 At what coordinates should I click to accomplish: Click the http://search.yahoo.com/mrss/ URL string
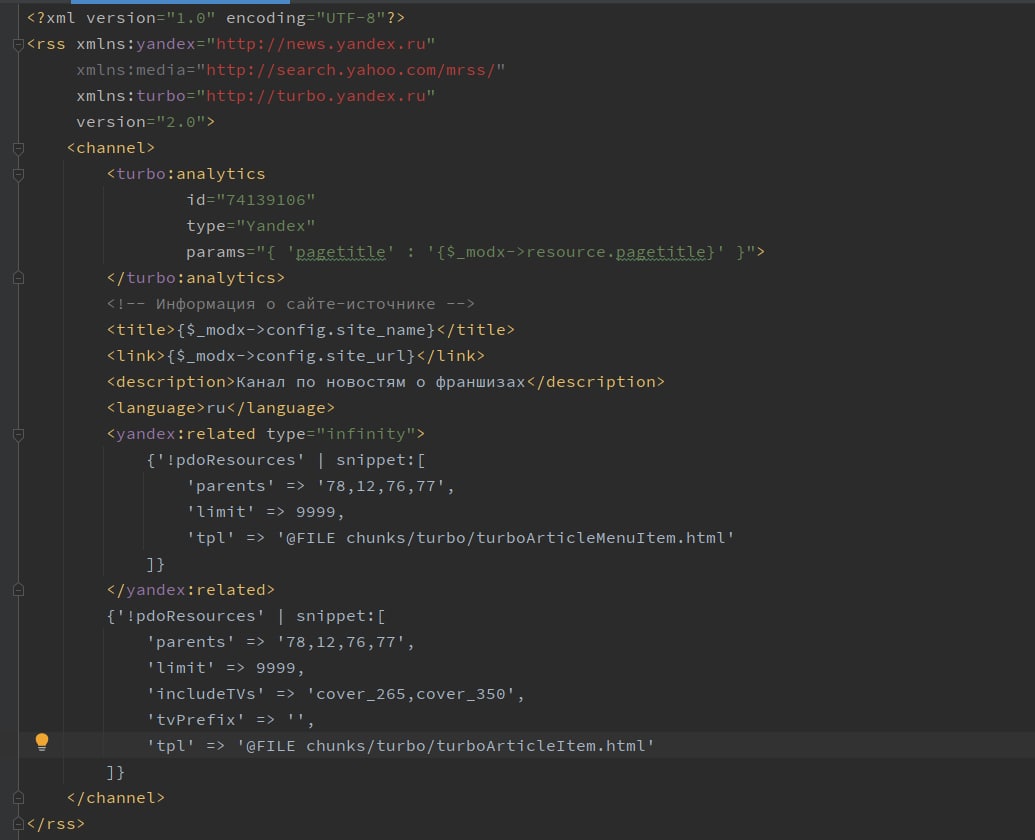click(x=351, y=70)
